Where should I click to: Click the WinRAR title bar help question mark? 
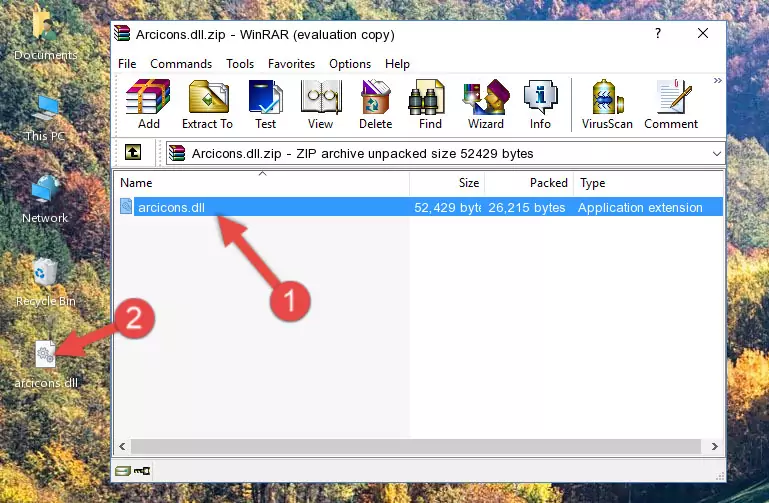[x=658, y=33]
